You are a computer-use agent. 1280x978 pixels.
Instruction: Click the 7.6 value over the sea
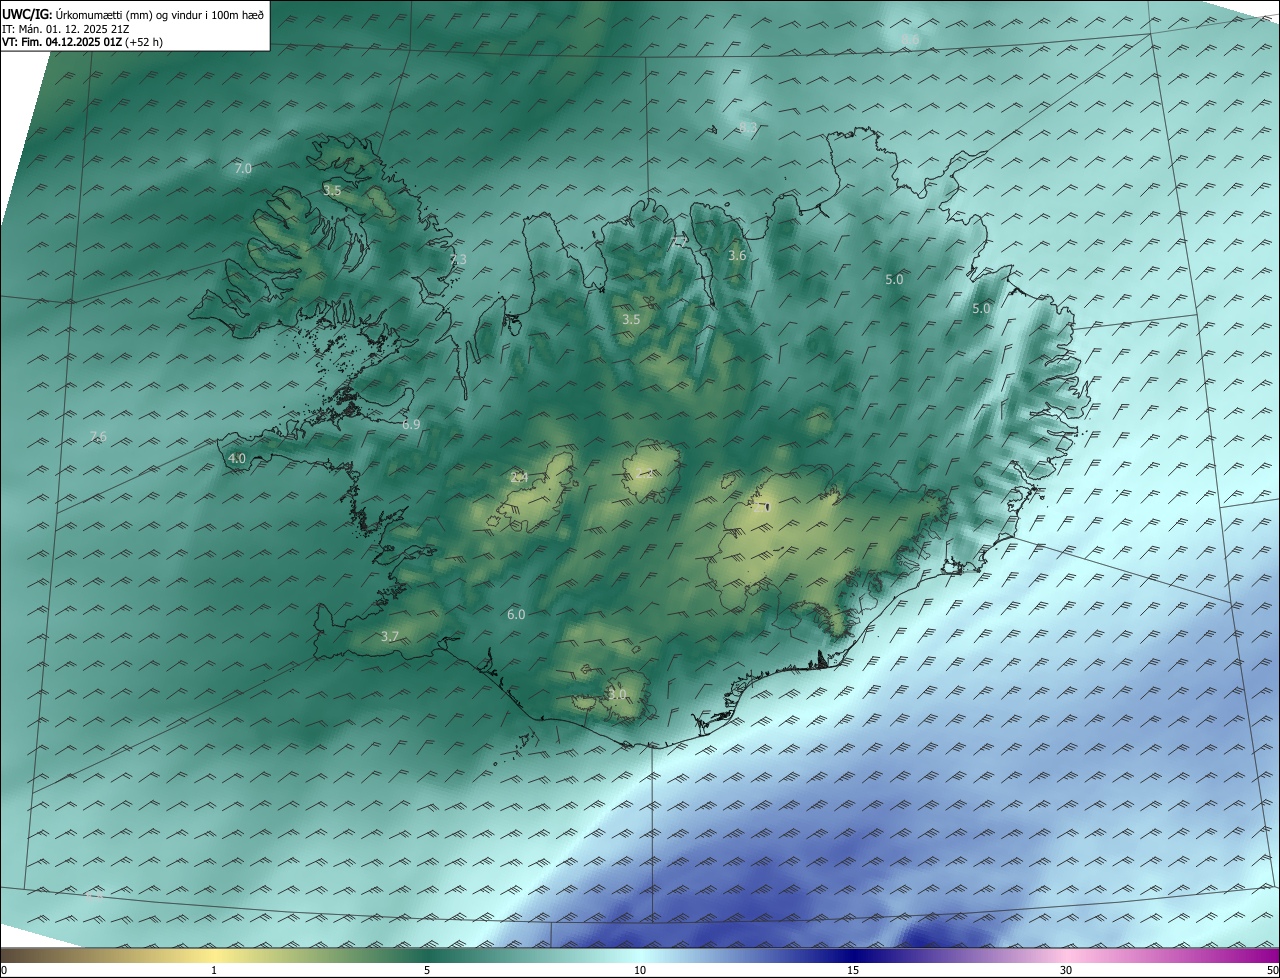click(98, 436)
